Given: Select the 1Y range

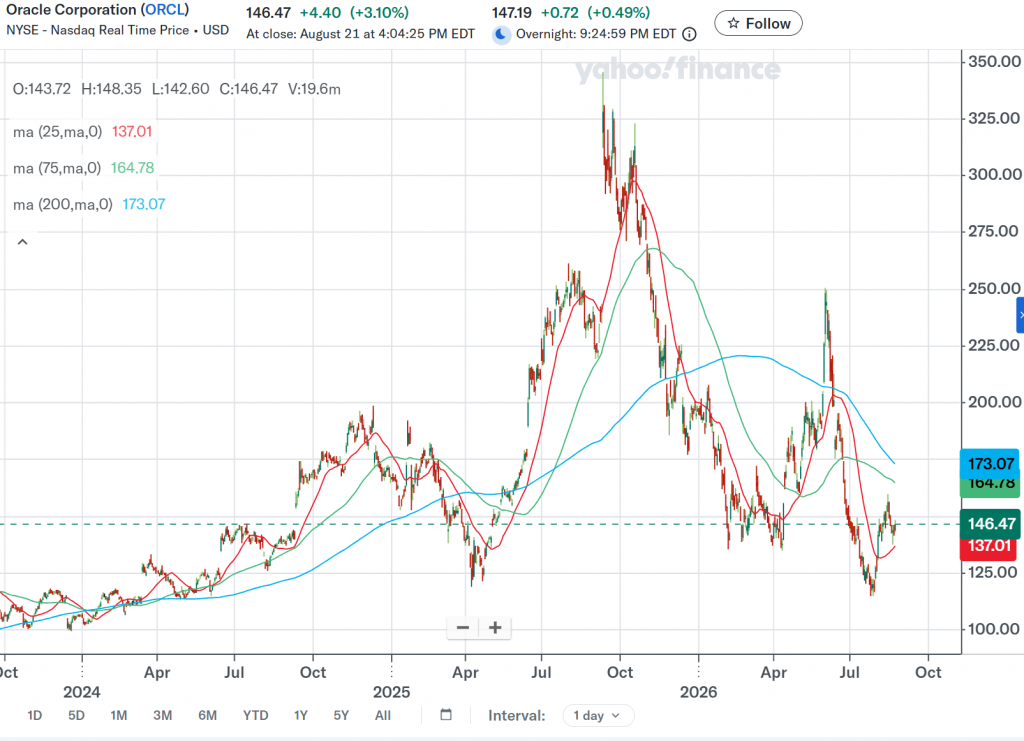Looking at the screenshot, I should click(300, 716).
